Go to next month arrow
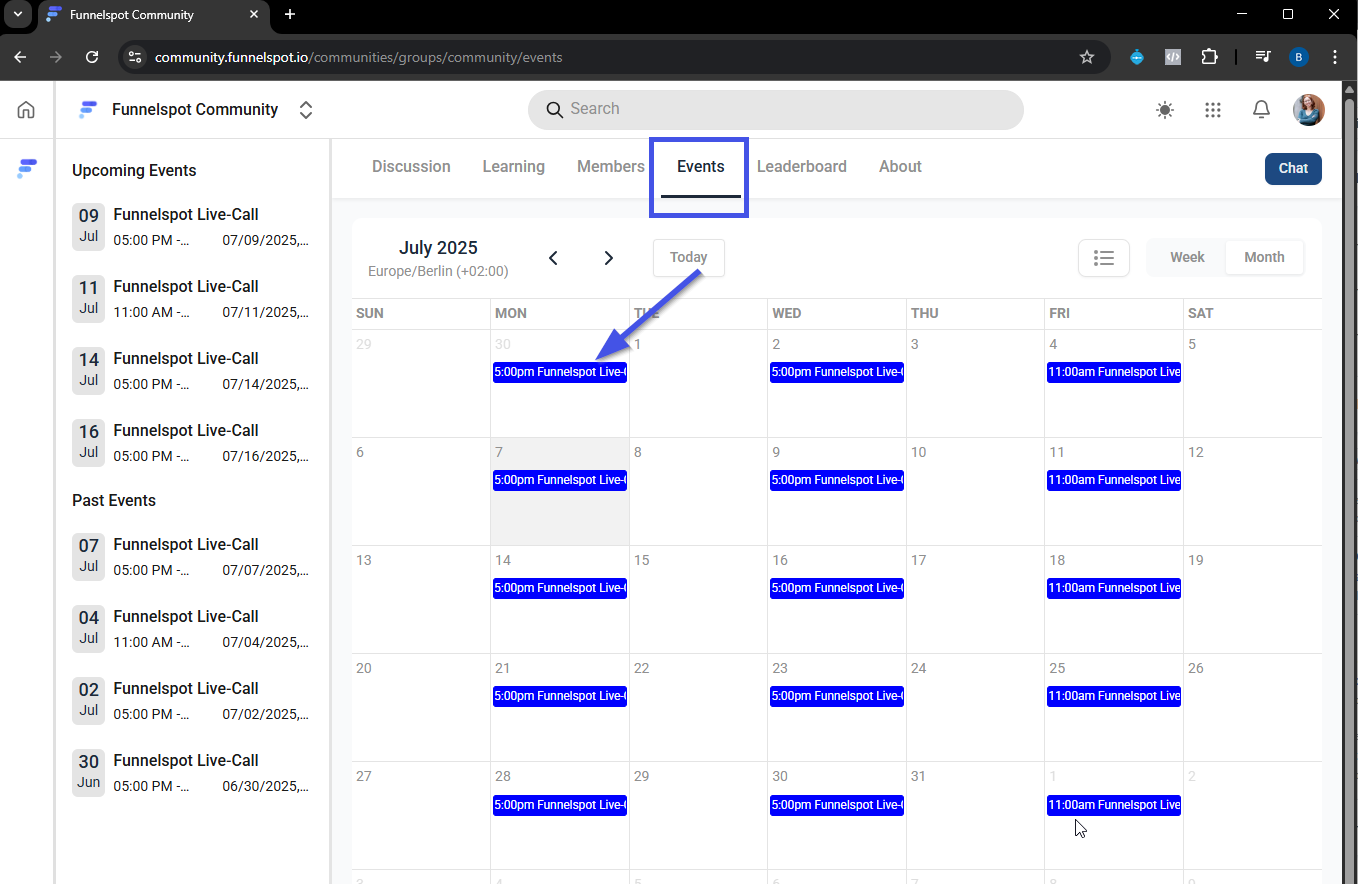This screenshot has width=1358, height=884. (x=608, y=258)
